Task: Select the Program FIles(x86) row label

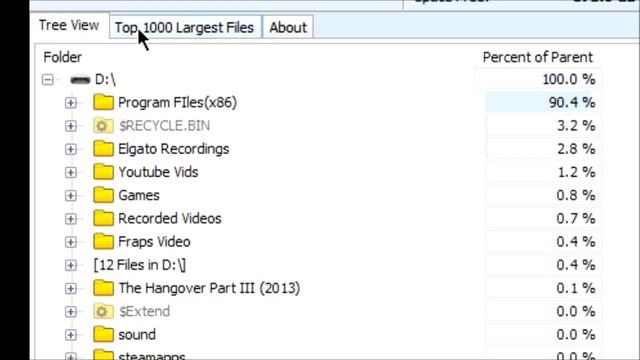Action: coord(177,102)
